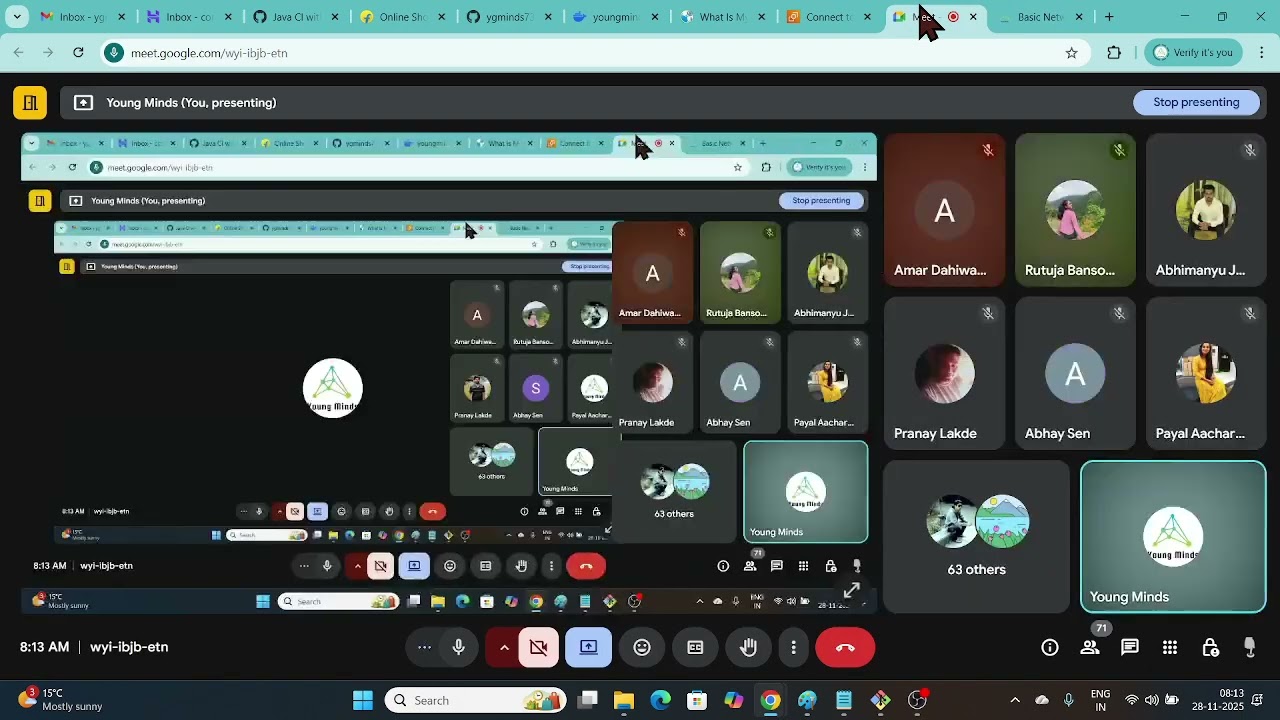1280x720 pixels.
Task: Open Chrome menu three dots
Action: [x=1262, y=52]
